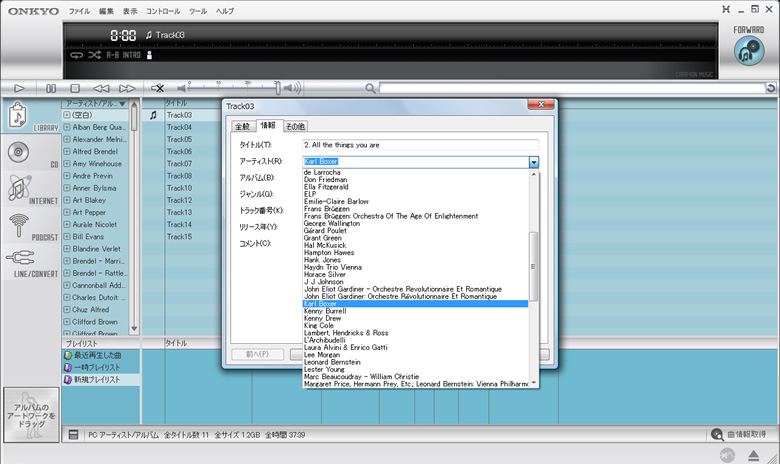
Task: Click the fast-forward next track button
Action: point(127,89)
